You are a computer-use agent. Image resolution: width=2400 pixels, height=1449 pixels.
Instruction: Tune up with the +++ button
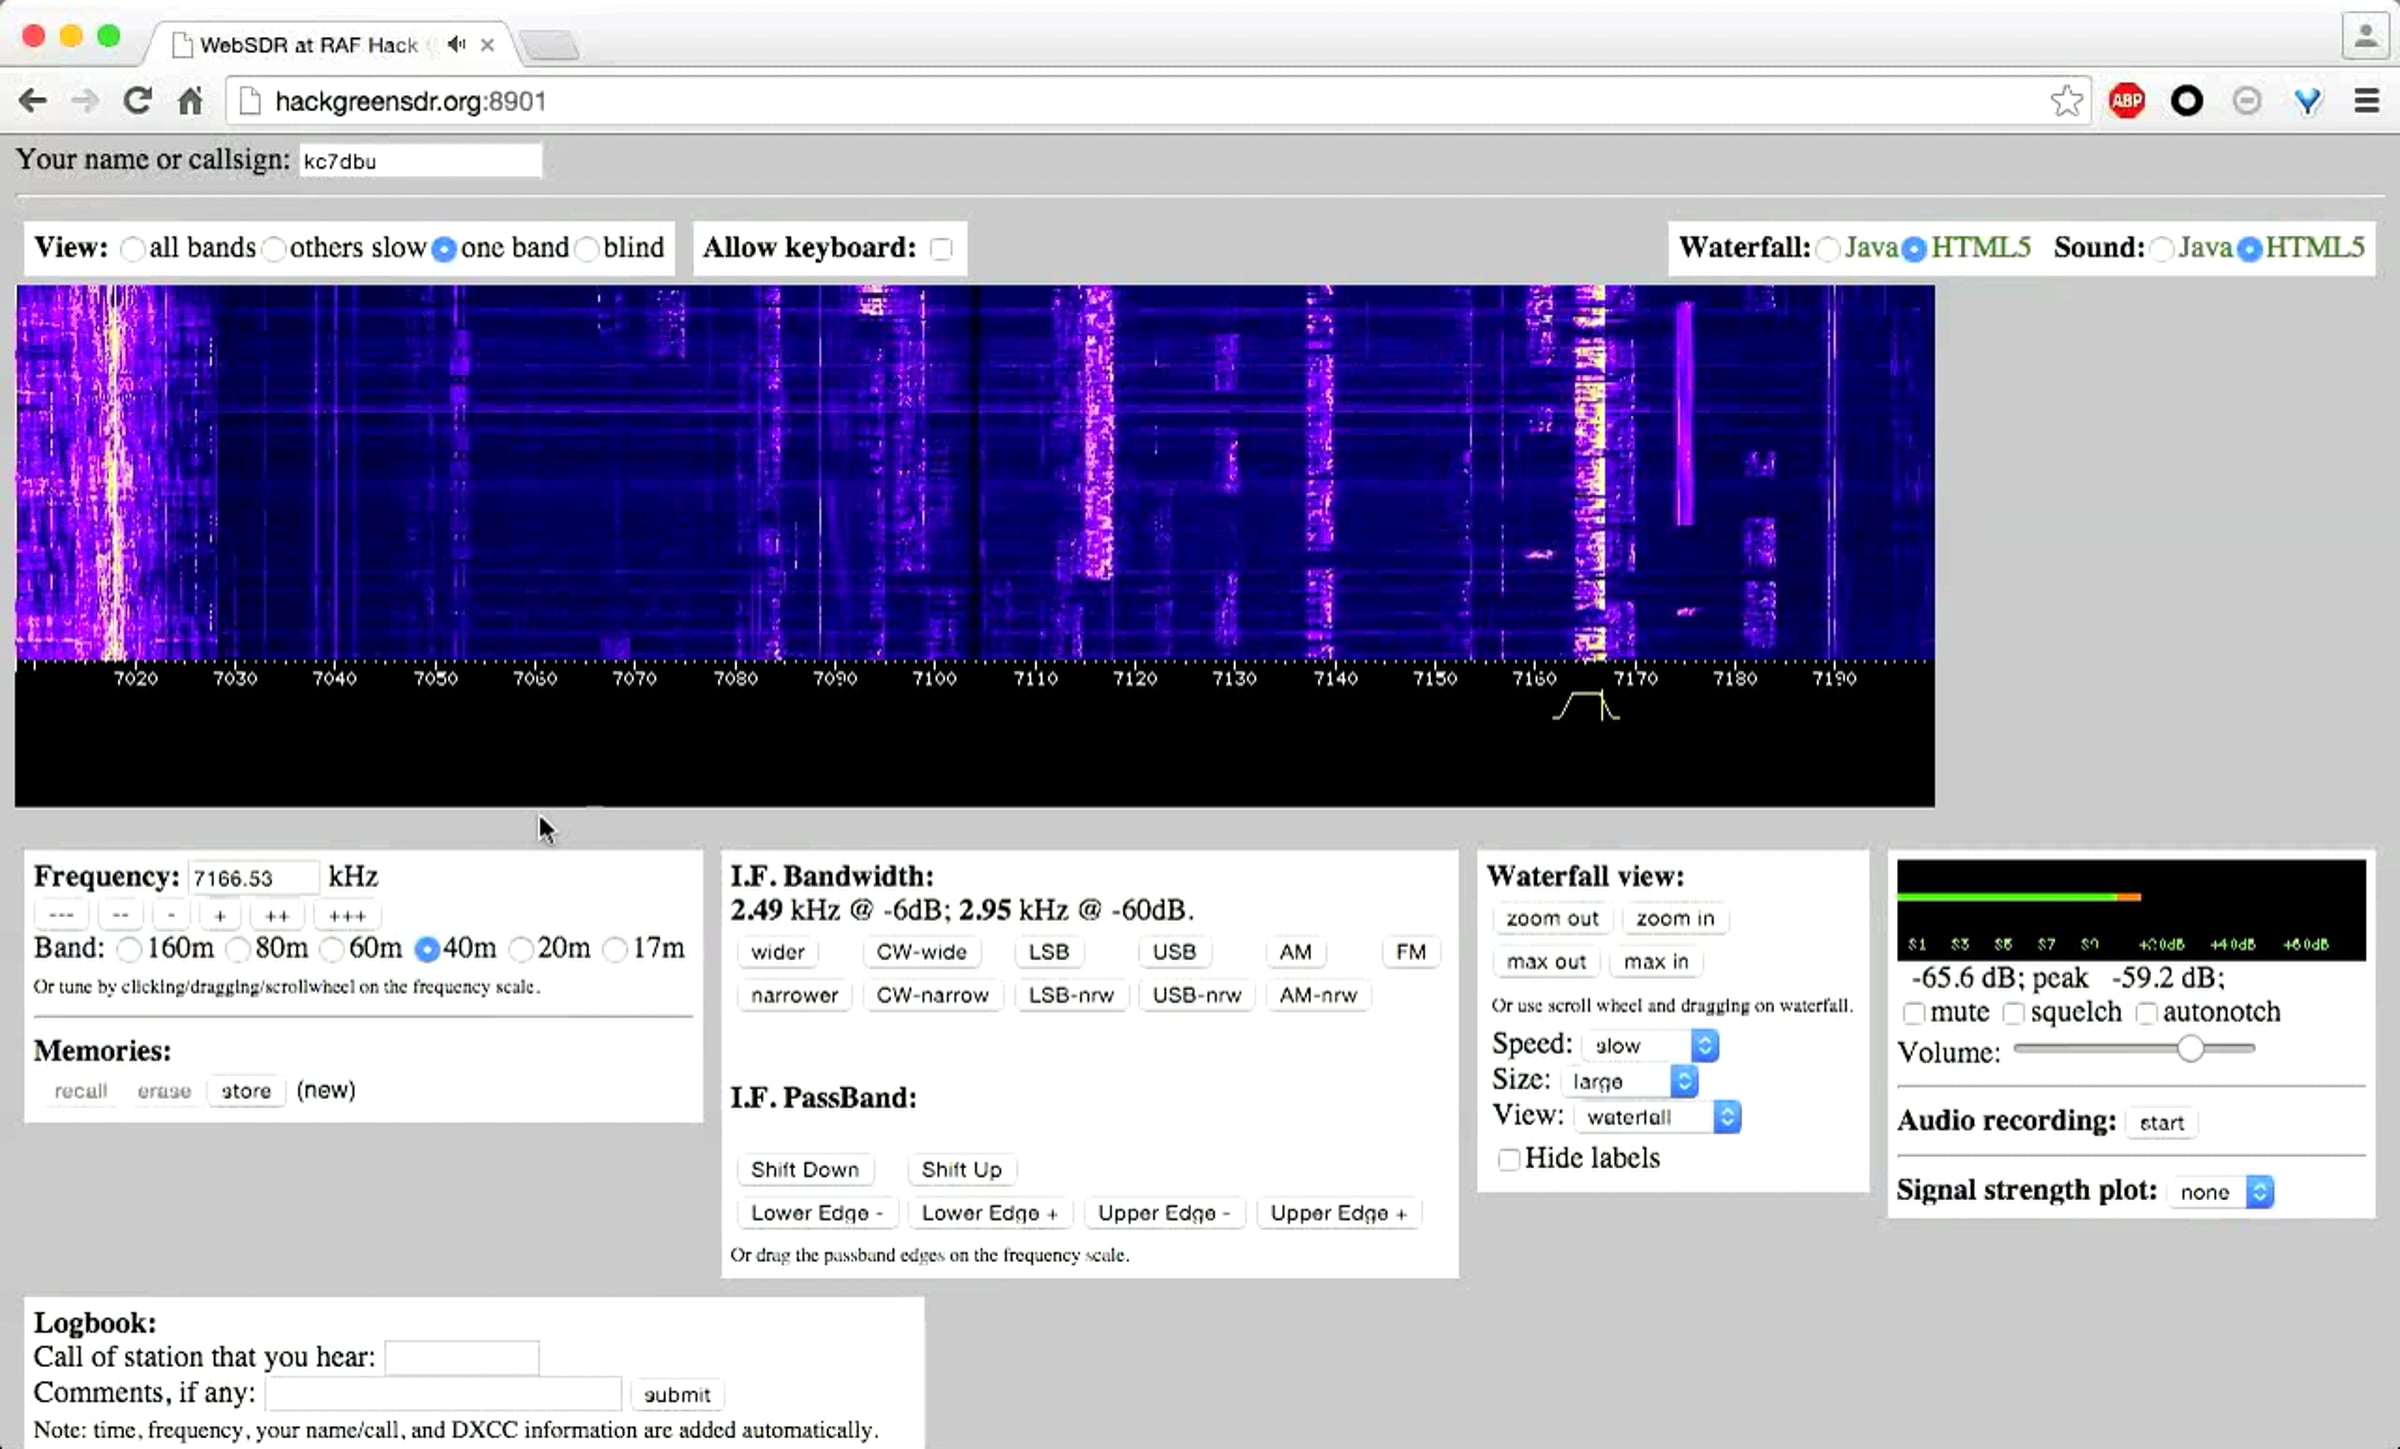pyautogui.click(x=347, y=915)
